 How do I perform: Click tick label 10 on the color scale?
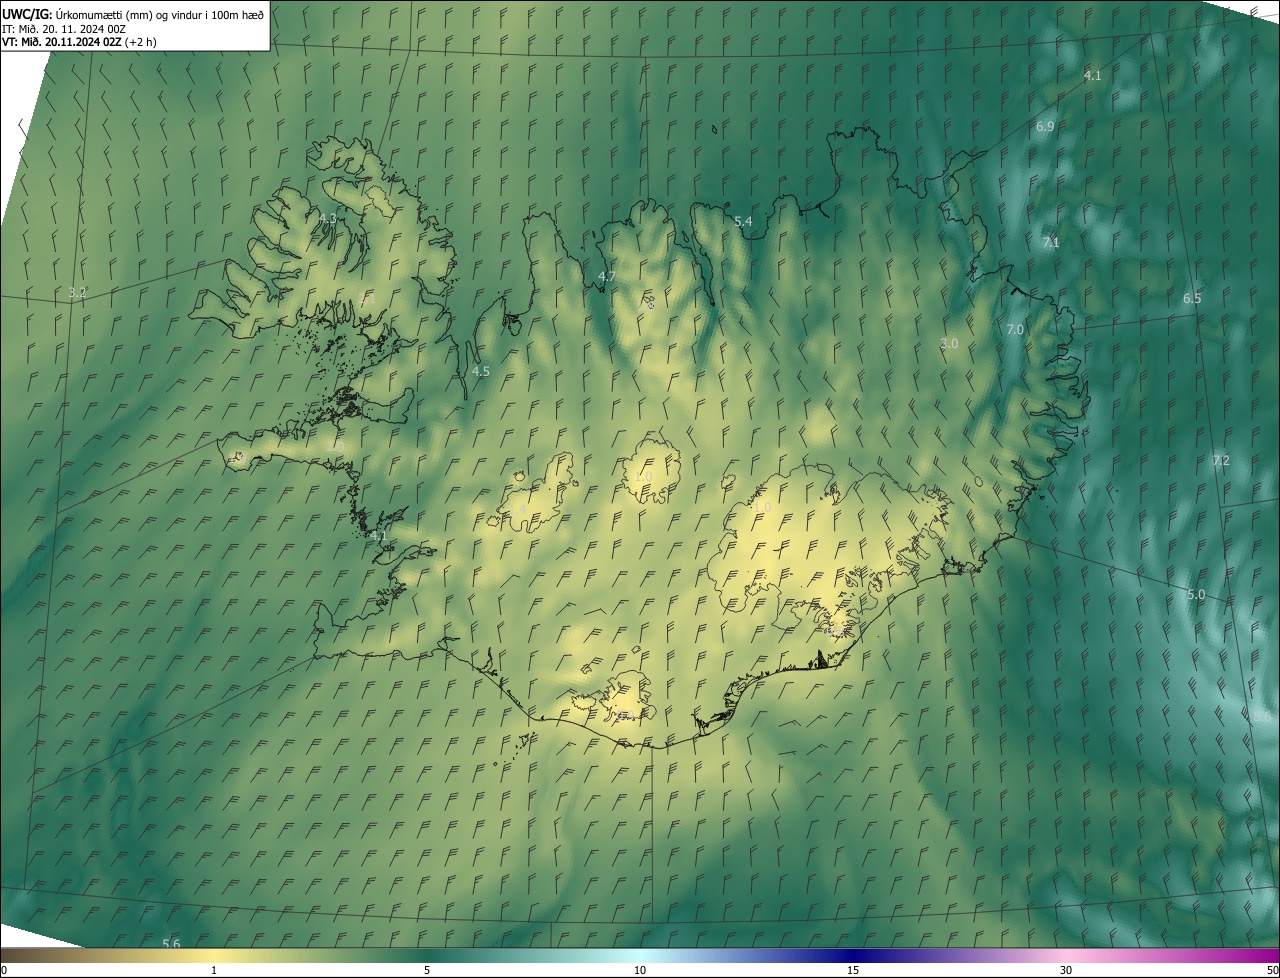(x=640, y=971)
